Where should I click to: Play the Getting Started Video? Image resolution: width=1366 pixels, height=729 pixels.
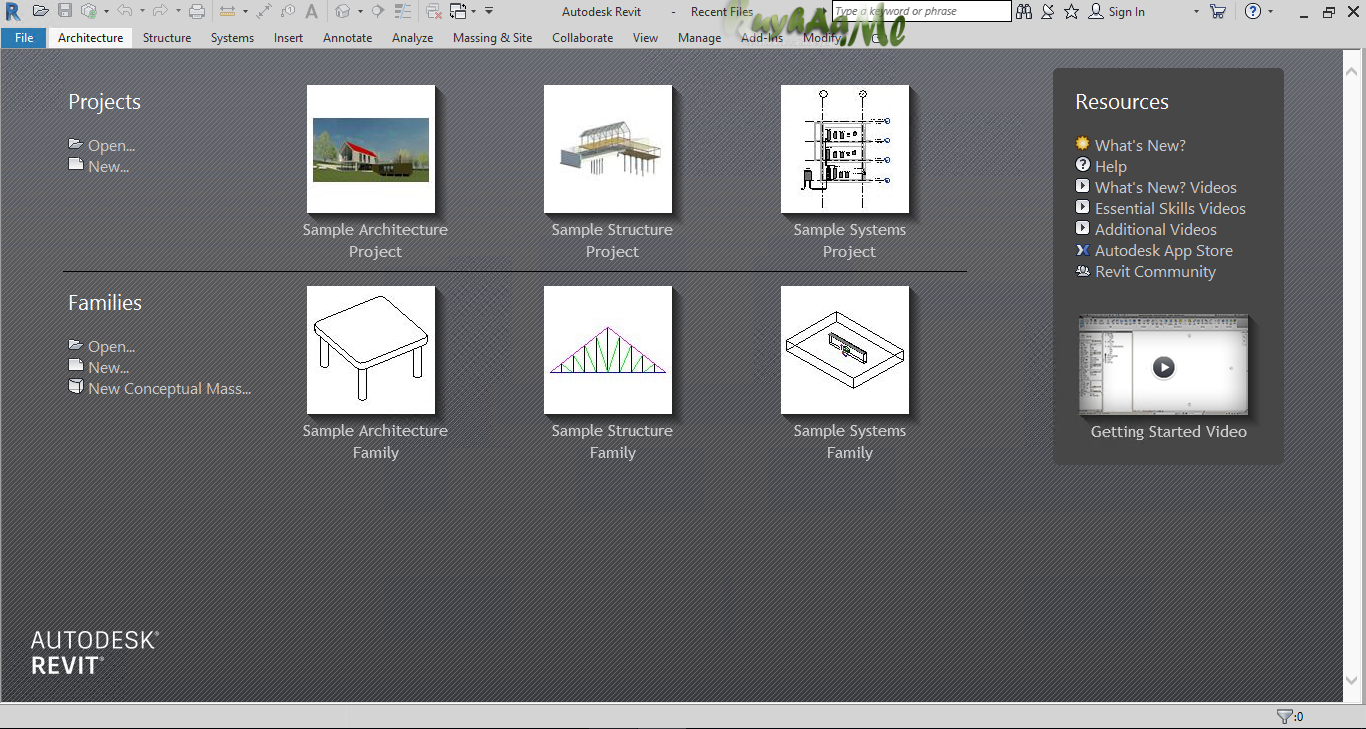click(1163, 367)
